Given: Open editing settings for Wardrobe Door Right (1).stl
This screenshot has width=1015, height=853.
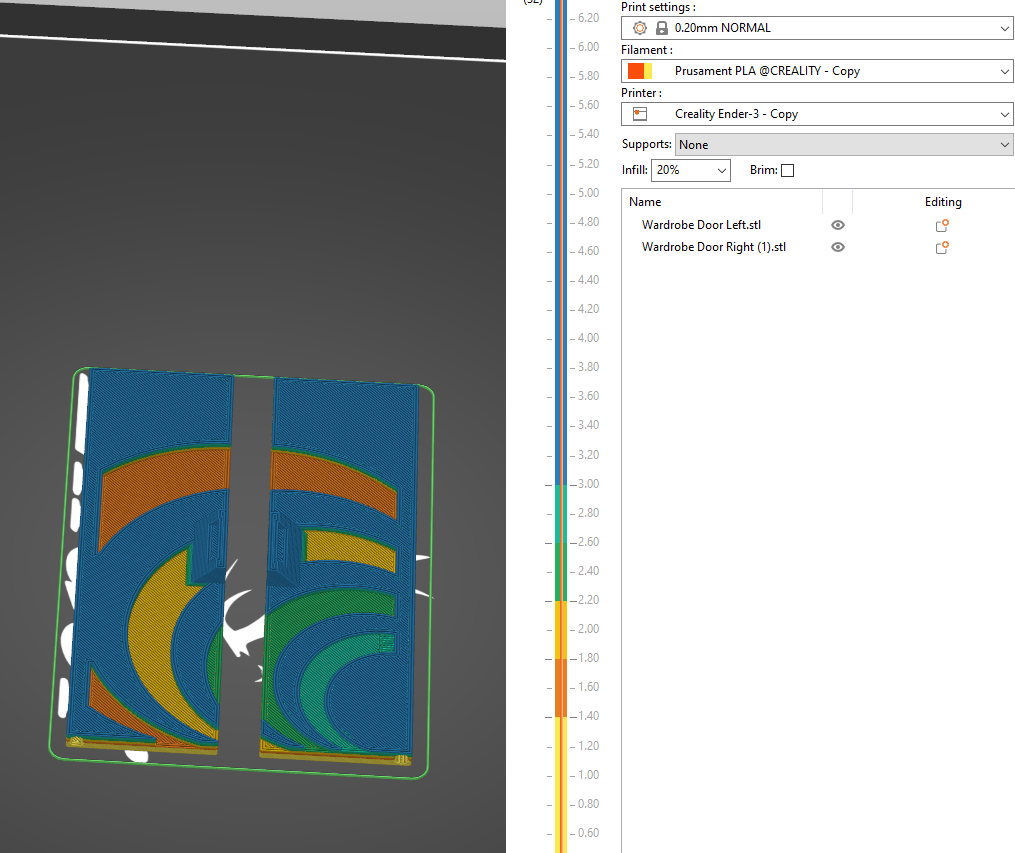Looking at the screenshot, I should click(941, 247).
